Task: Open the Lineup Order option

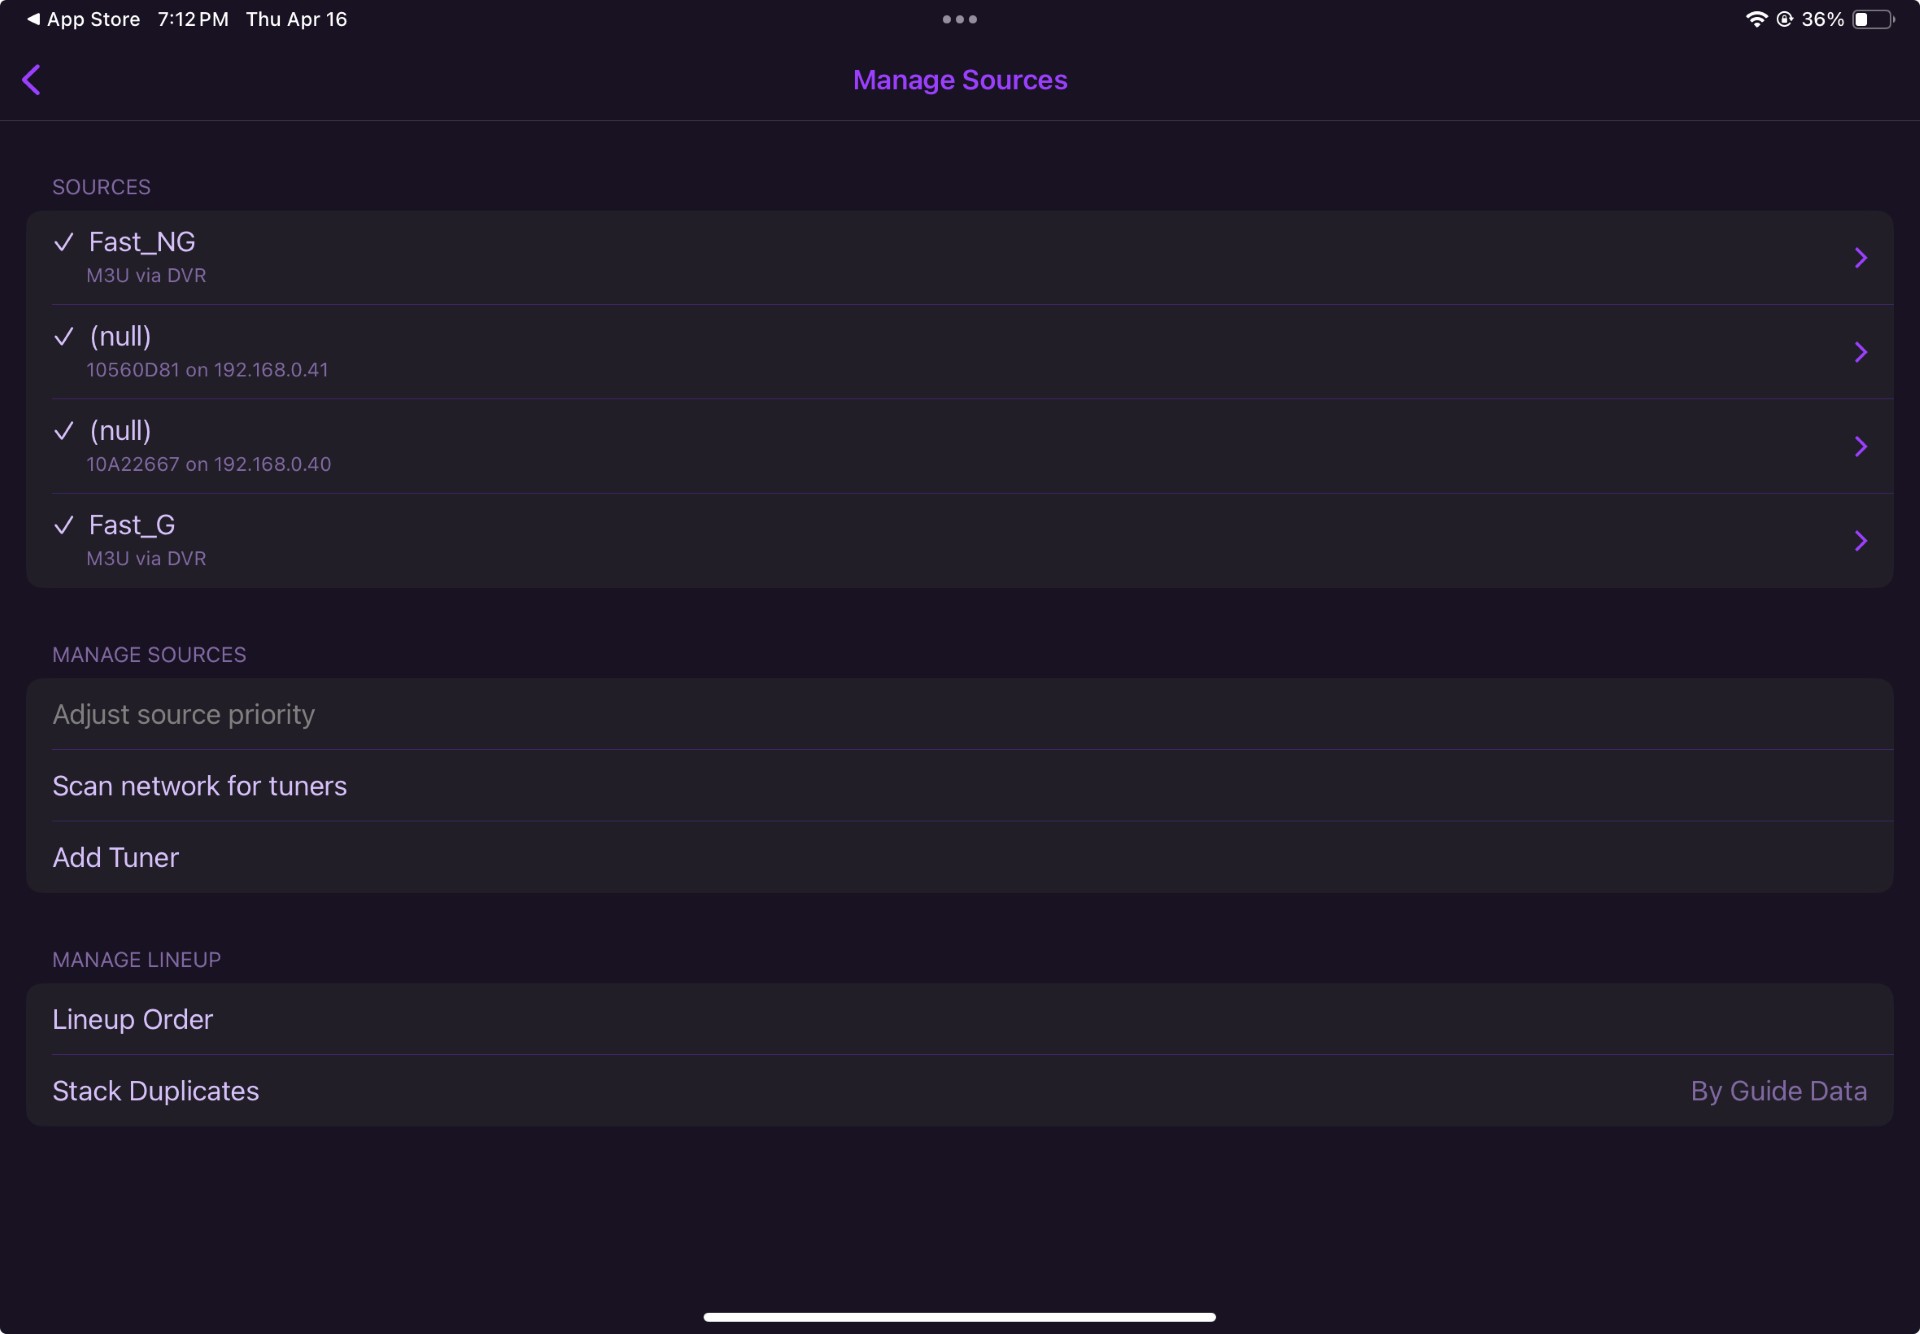Action: pos(133,1019)
